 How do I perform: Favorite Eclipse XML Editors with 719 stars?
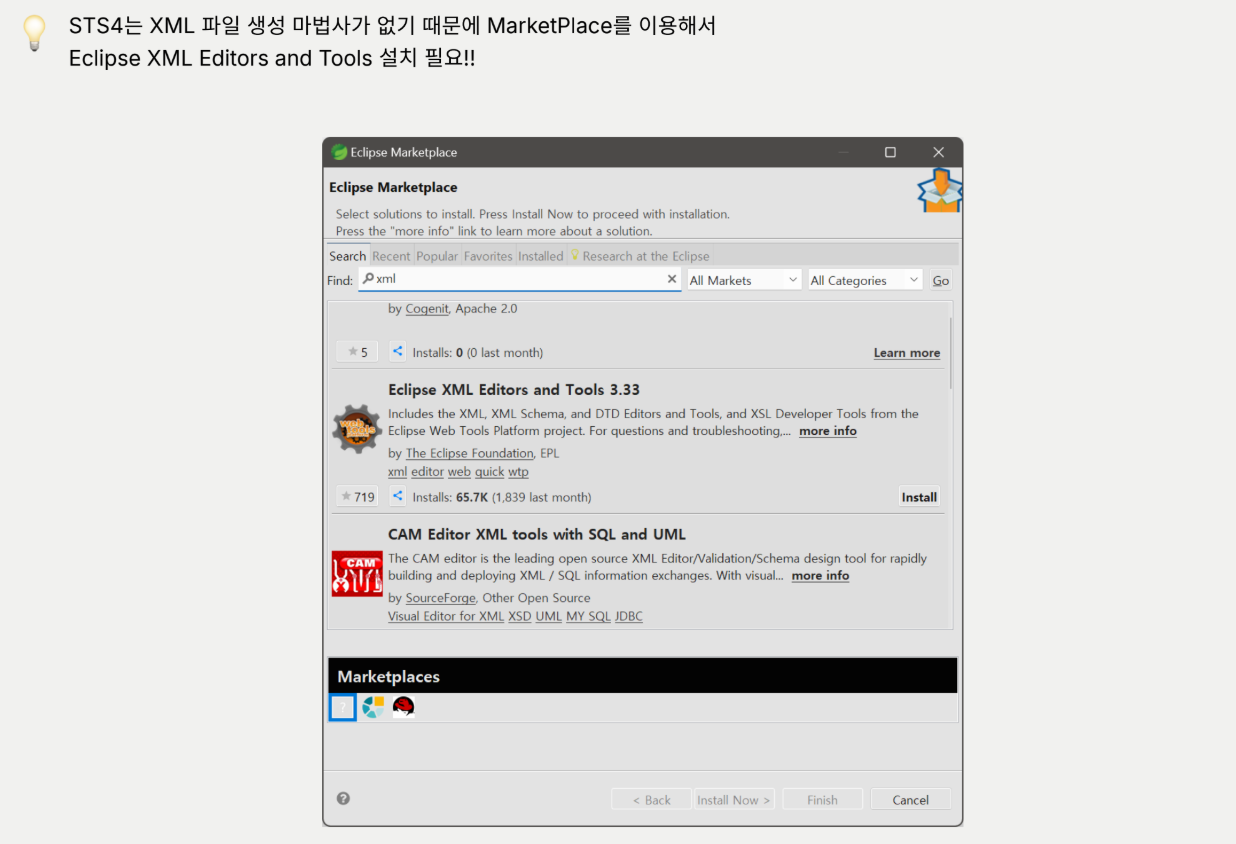357,496
